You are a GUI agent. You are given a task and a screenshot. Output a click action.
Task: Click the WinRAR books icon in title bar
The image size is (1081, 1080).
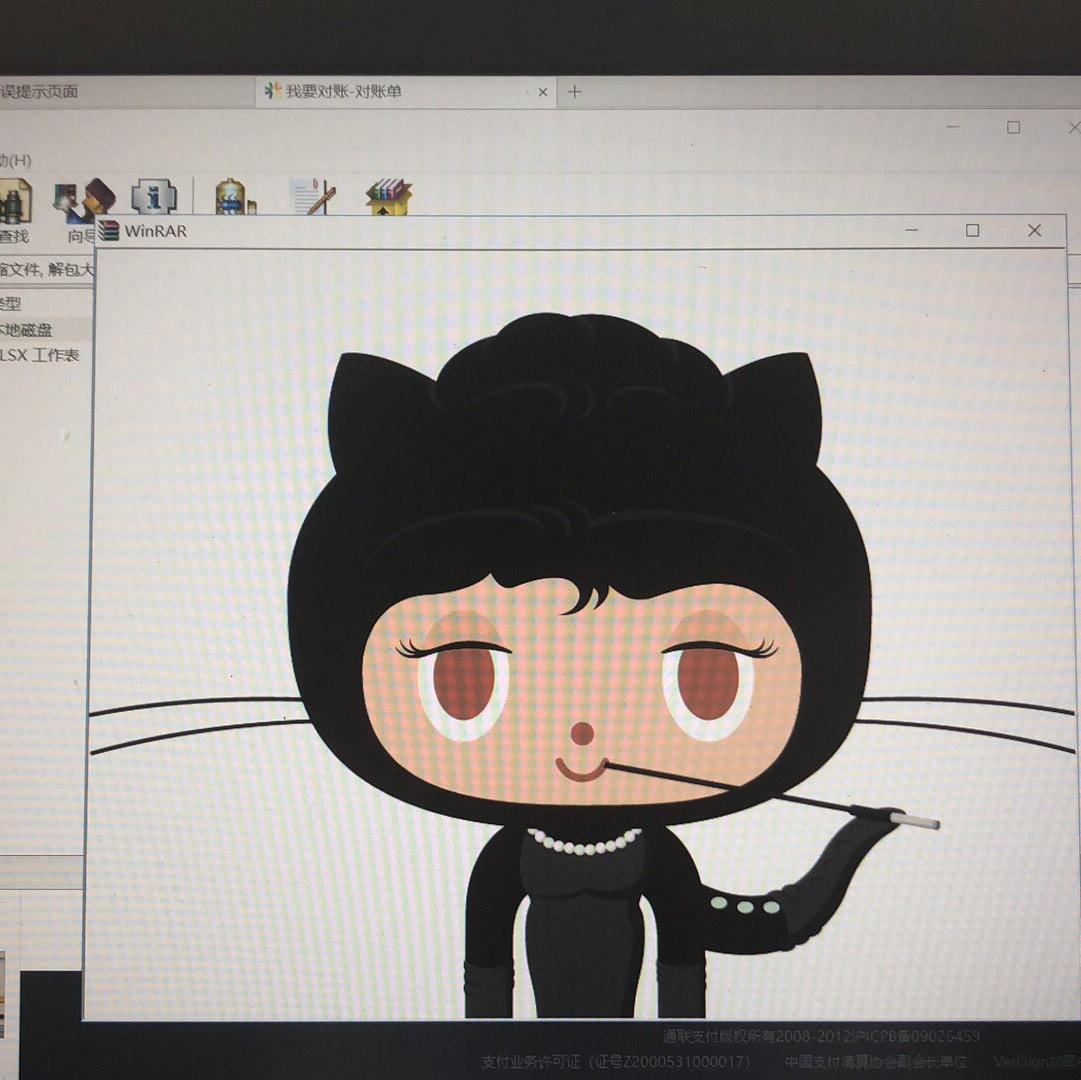[109, 231]
